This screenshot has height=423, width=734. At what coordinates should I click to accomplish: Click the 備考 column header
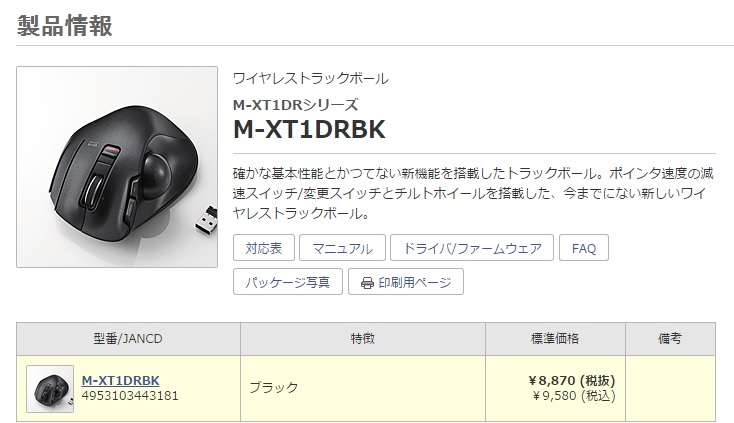[670, 338]
